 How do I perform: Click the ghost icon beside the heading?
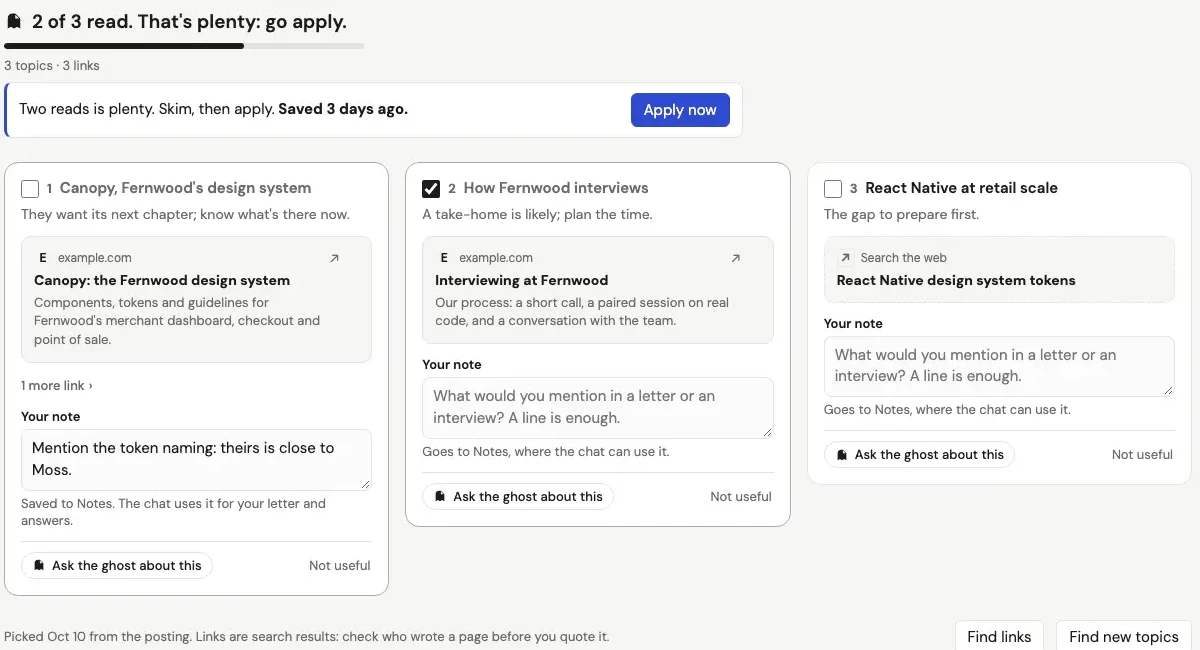click(14, 21)
